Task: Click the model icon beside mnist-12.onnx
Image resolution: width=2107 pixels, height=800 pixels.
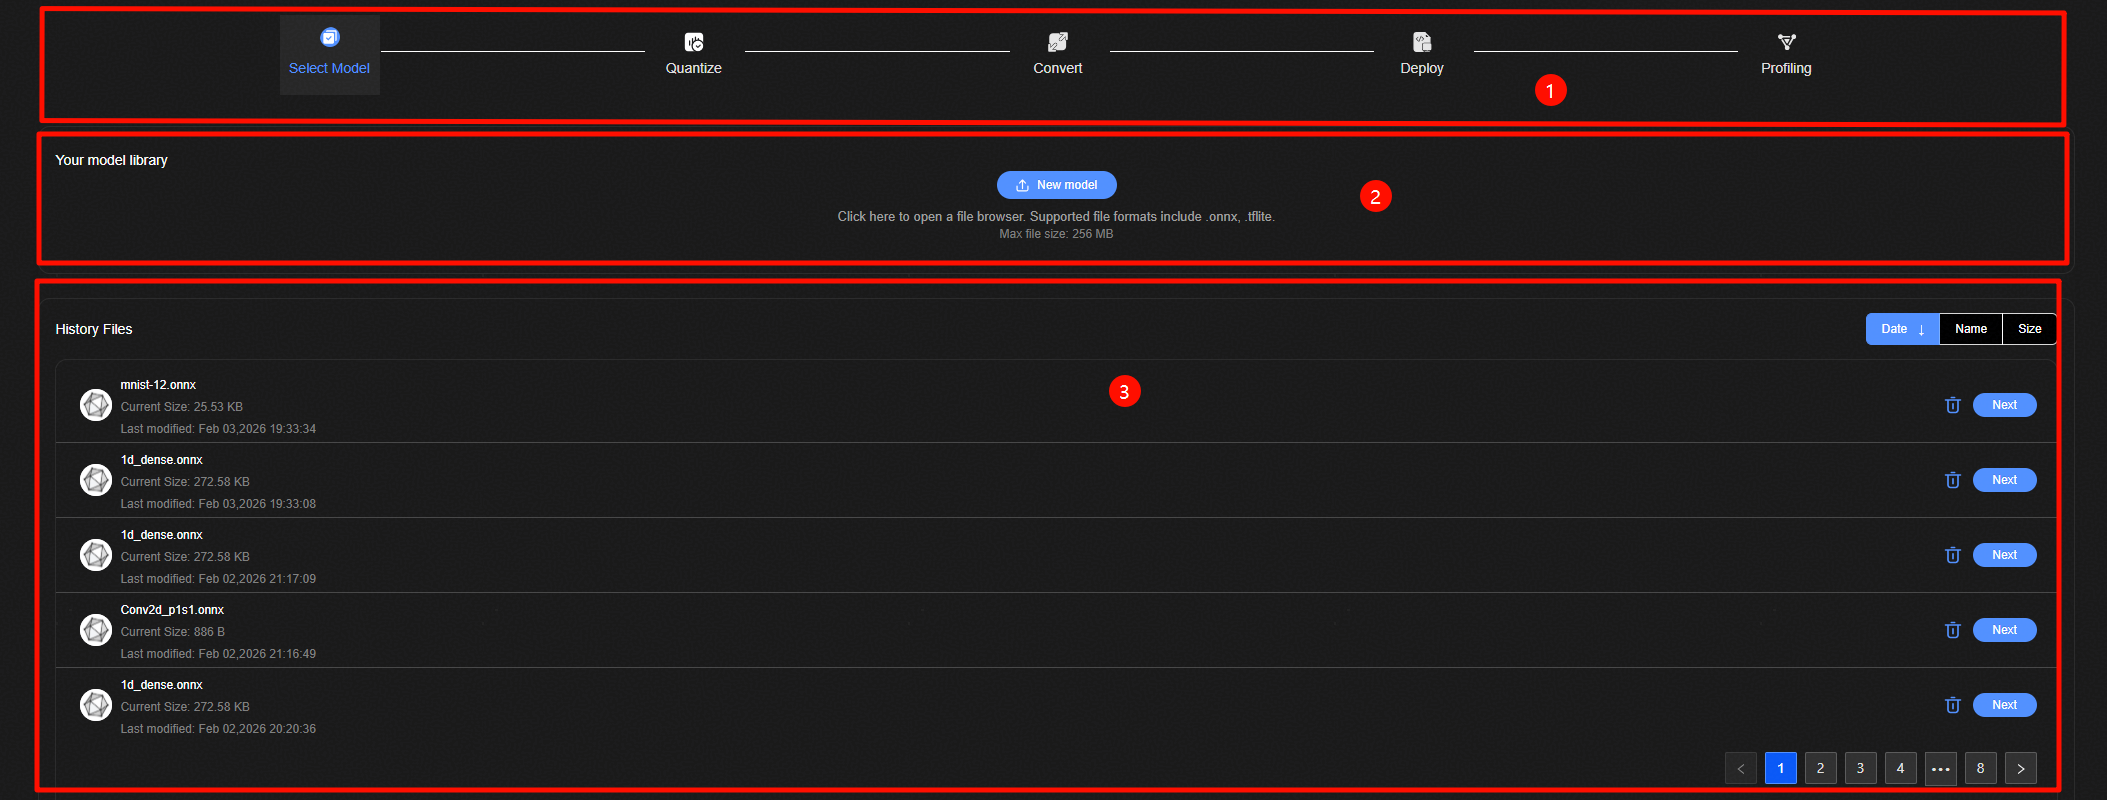Action: tap(96, 405)
